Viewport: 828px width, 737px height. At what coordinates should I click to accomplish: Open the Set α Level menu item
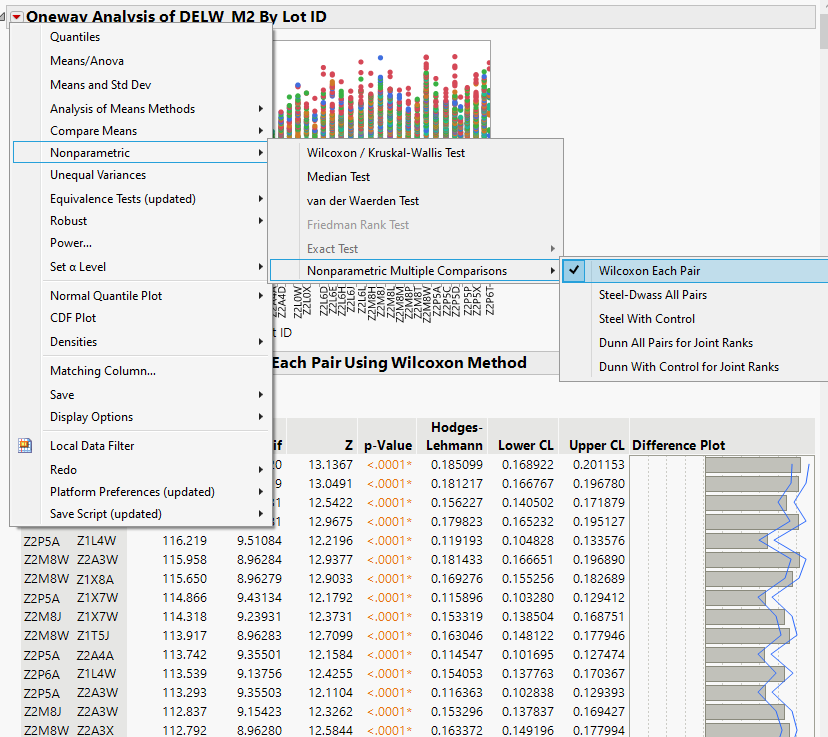pos(78,267)
